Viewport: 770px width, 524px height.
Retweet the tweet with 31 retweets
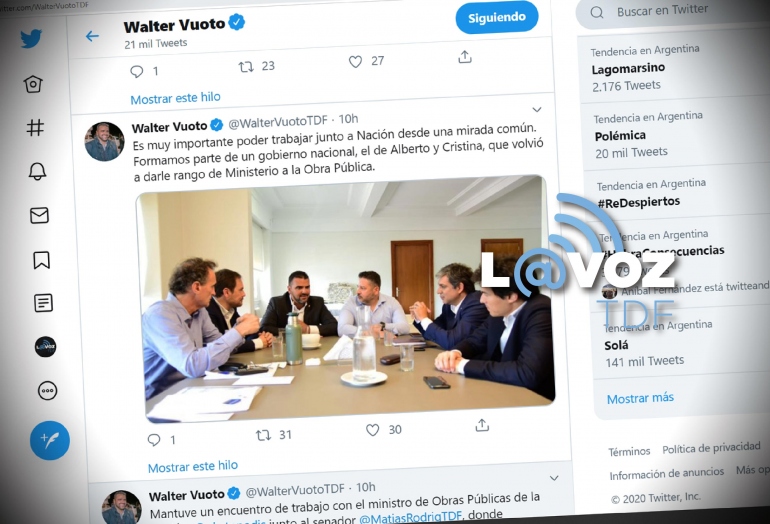[263, 435]
